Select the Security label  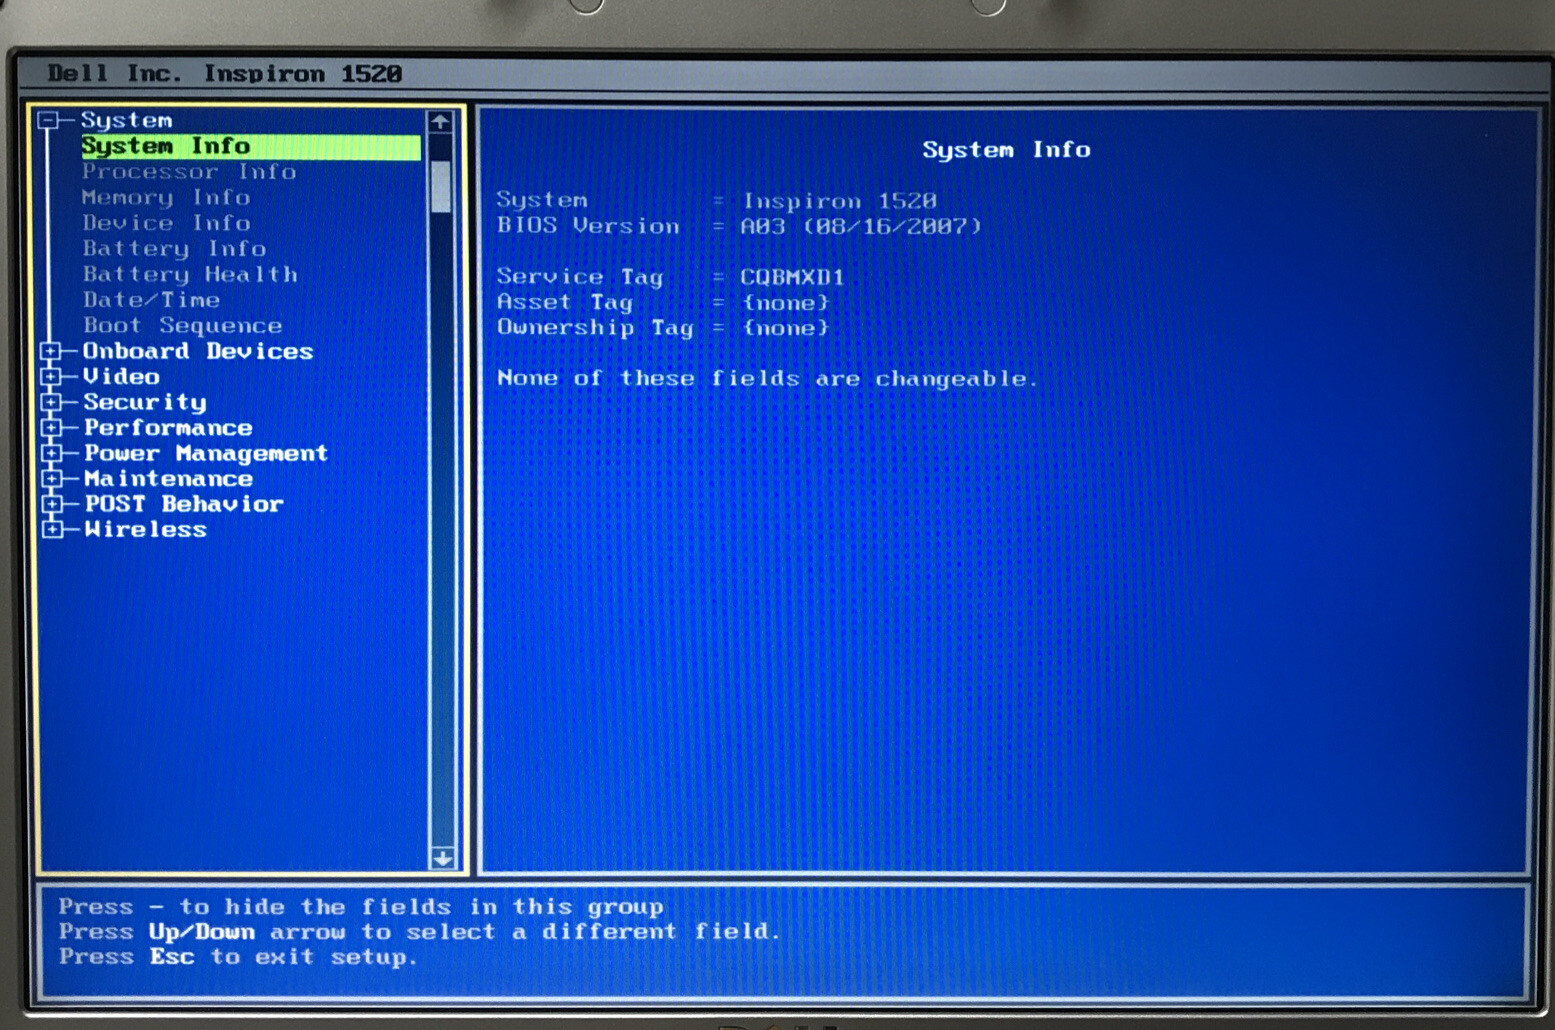point(145,402)
